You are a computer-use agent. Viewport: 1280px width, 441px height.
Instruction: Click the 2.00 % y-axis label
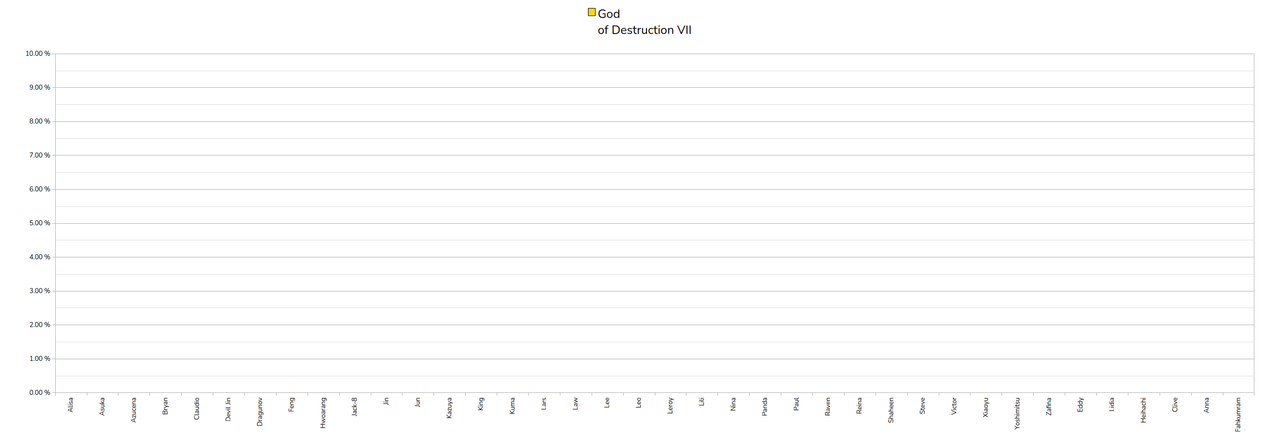tap(38, 325)
